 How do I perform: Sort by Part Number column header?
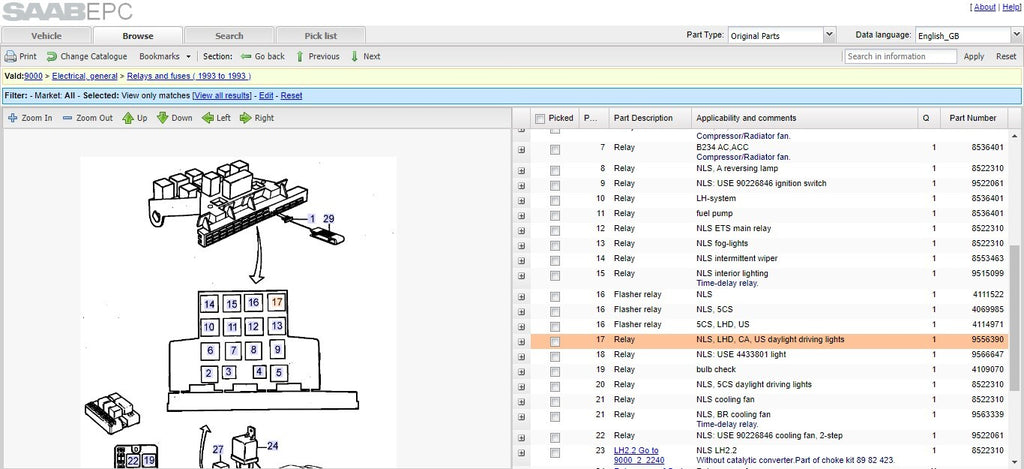pyautogui.click(x=972, y=118)
